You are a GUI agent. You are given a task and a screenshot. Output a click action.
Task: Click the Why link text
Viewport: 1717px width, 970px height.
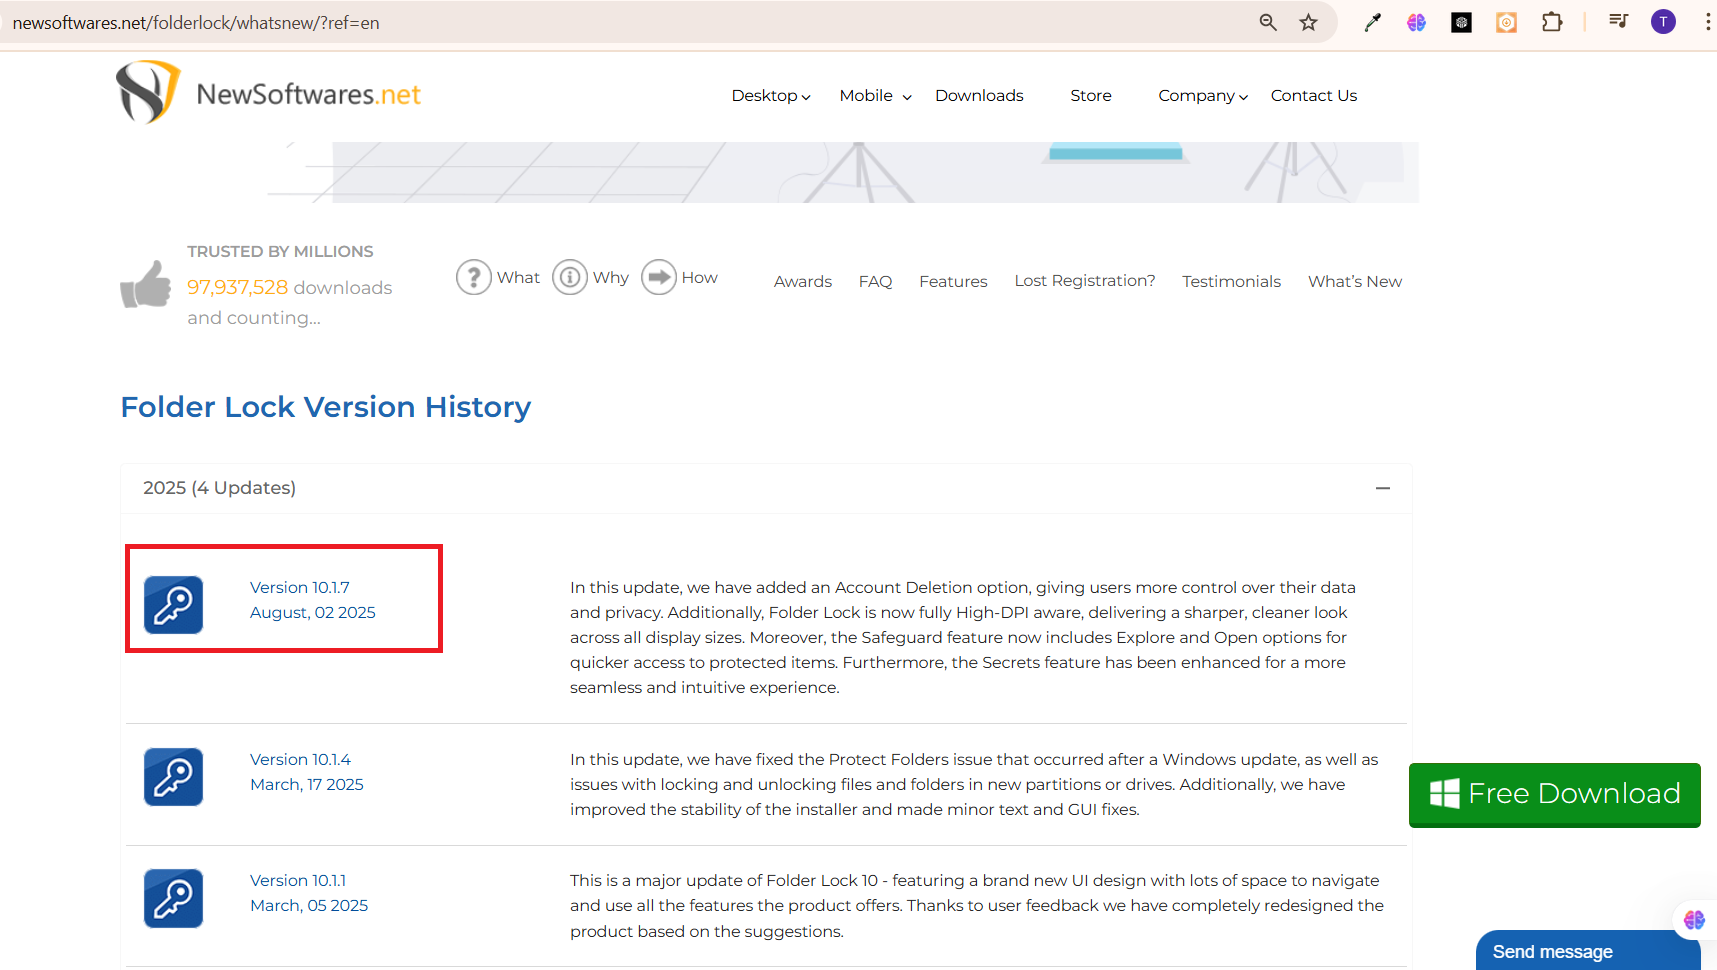[x=611, y=278]
